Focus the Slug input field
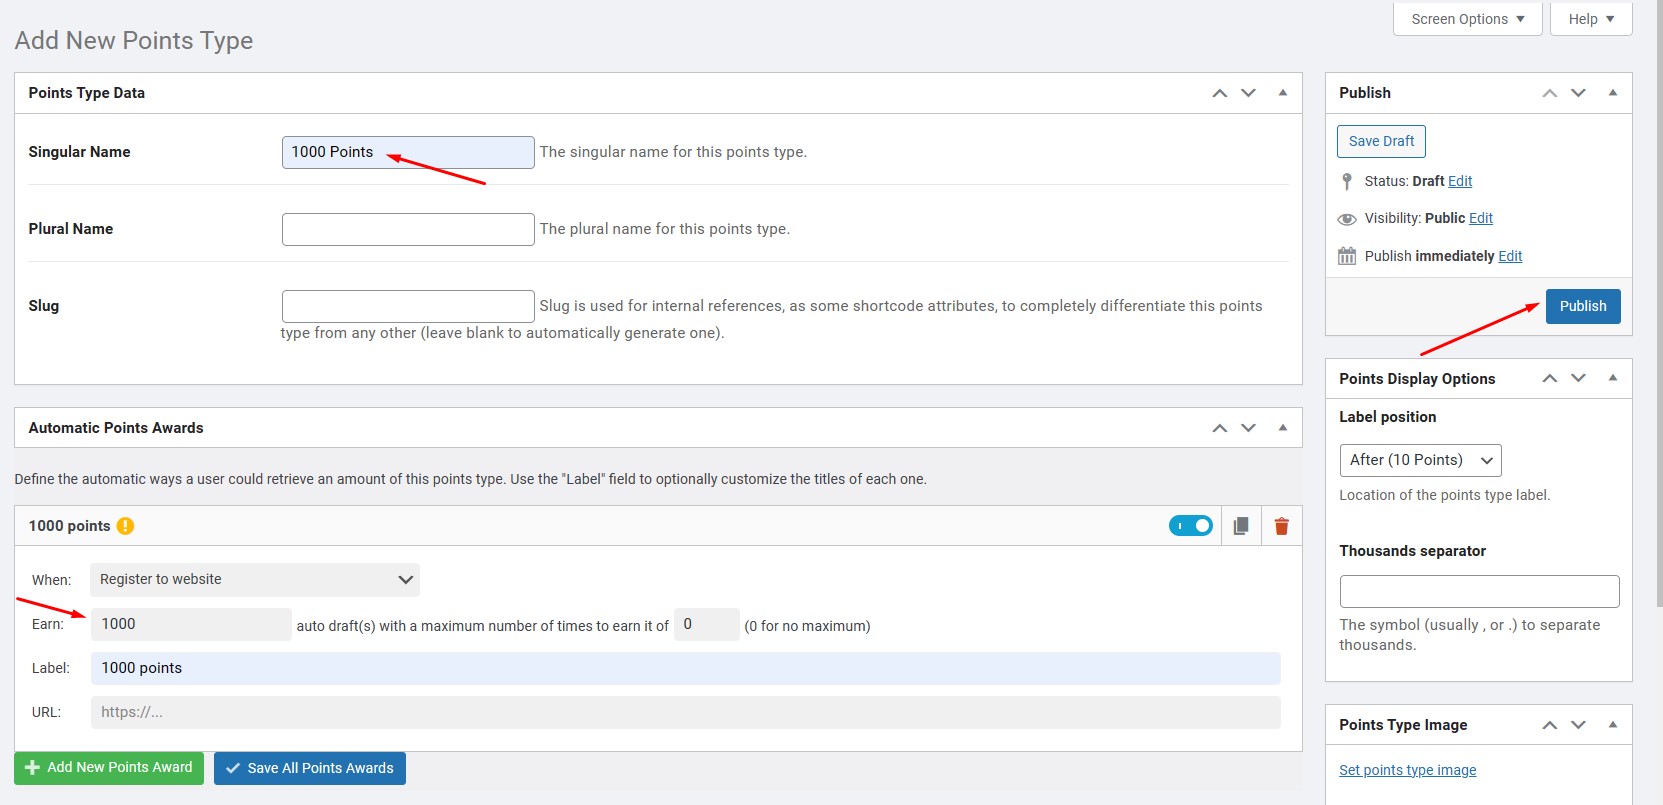The image size is (1663, 805). (x=408, y=306)
